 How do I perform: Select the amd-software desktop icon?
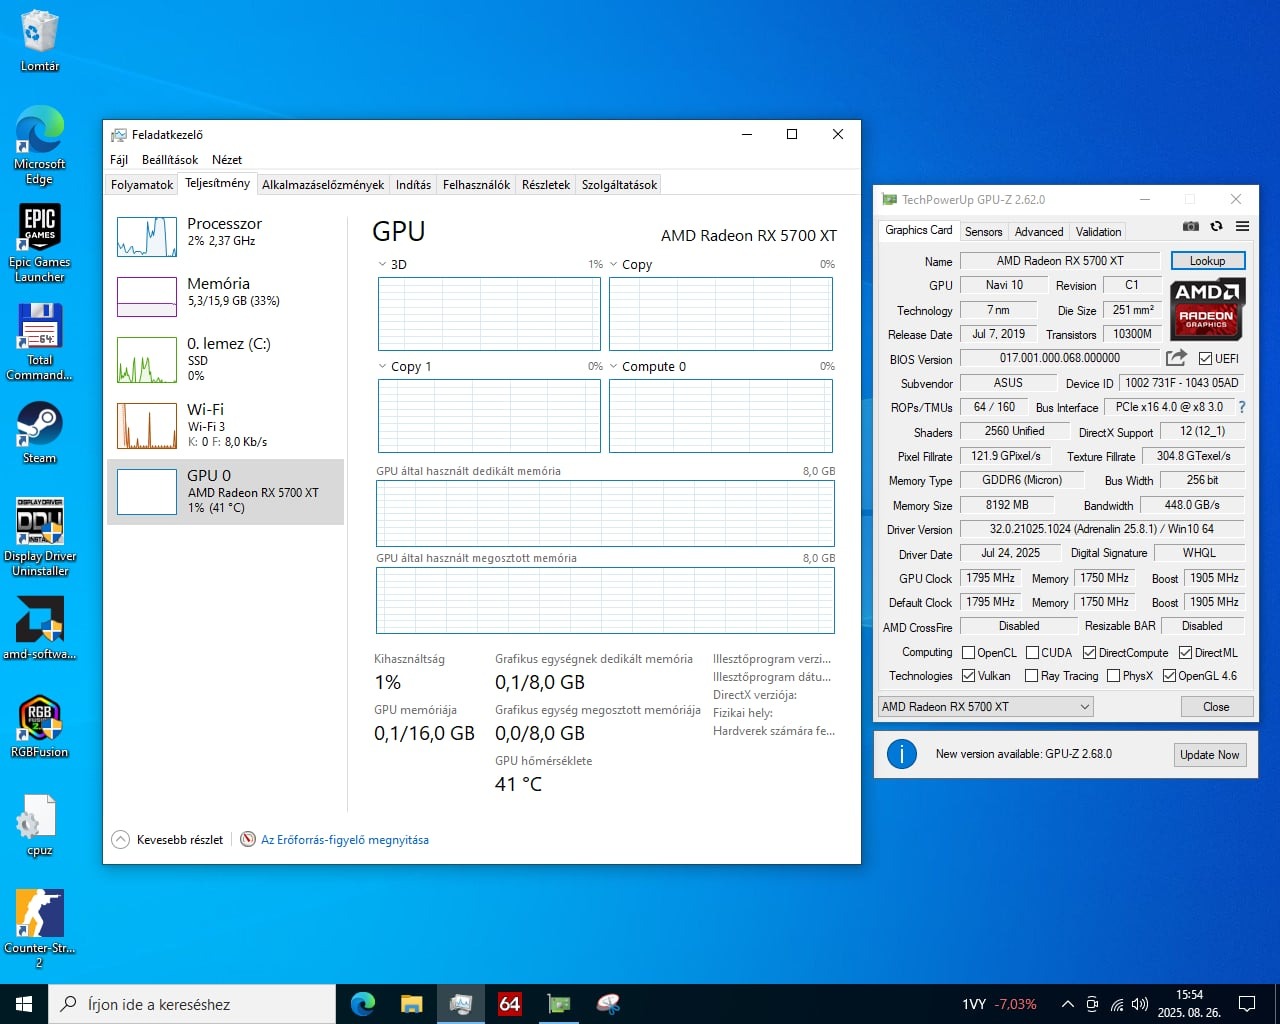pos(39,628)
